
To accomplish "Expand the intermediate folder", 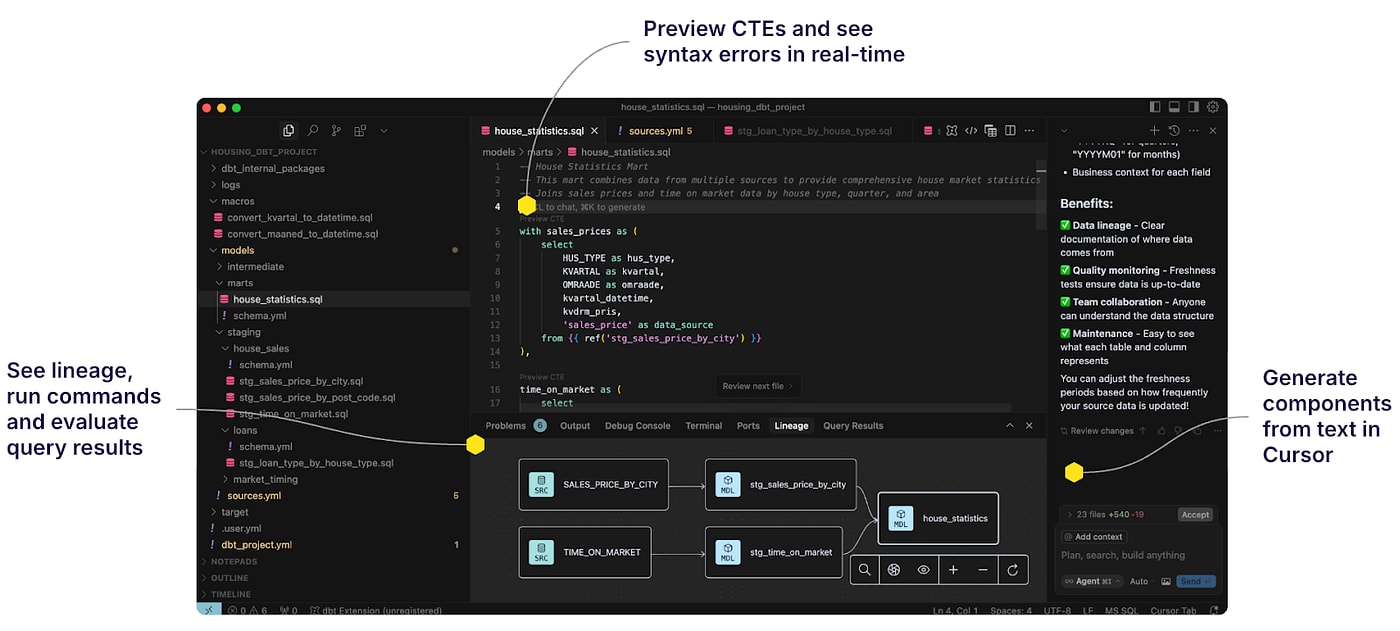I will [x=255, y=266].
